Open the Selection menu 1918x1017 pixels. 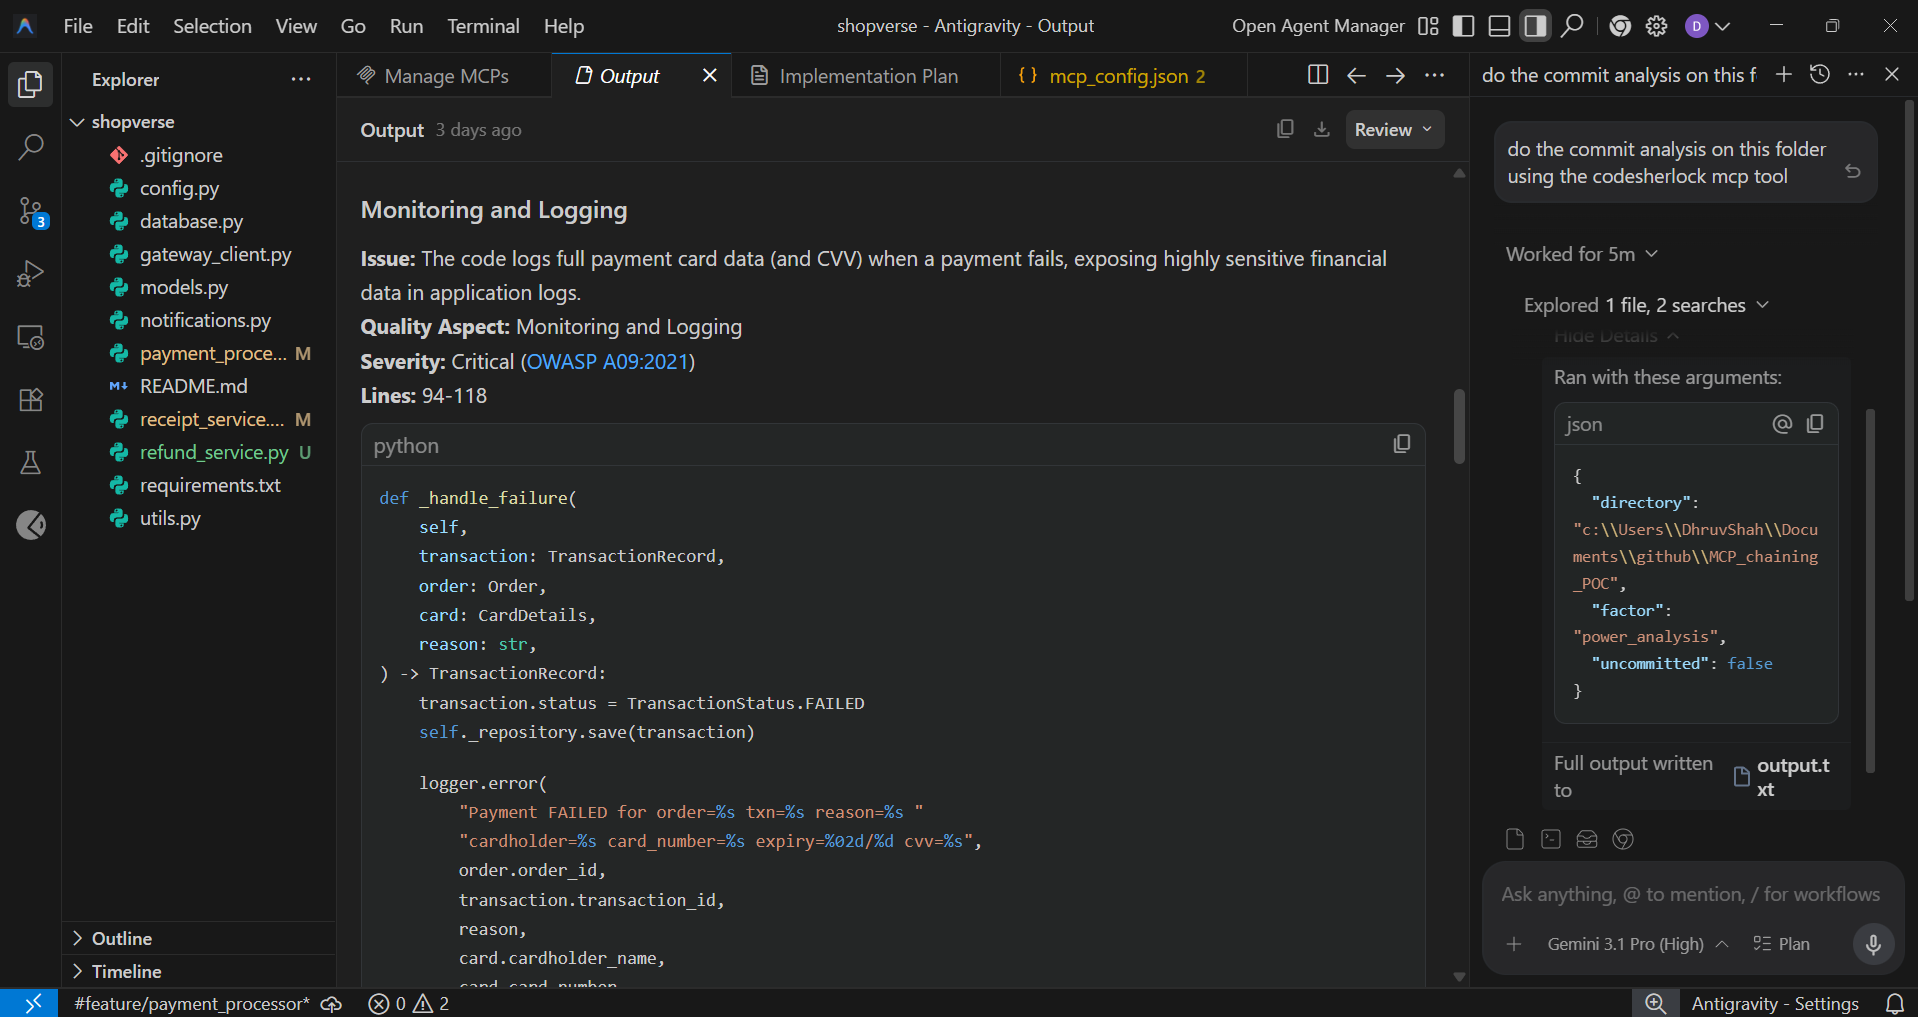click(x=212, y=26)
